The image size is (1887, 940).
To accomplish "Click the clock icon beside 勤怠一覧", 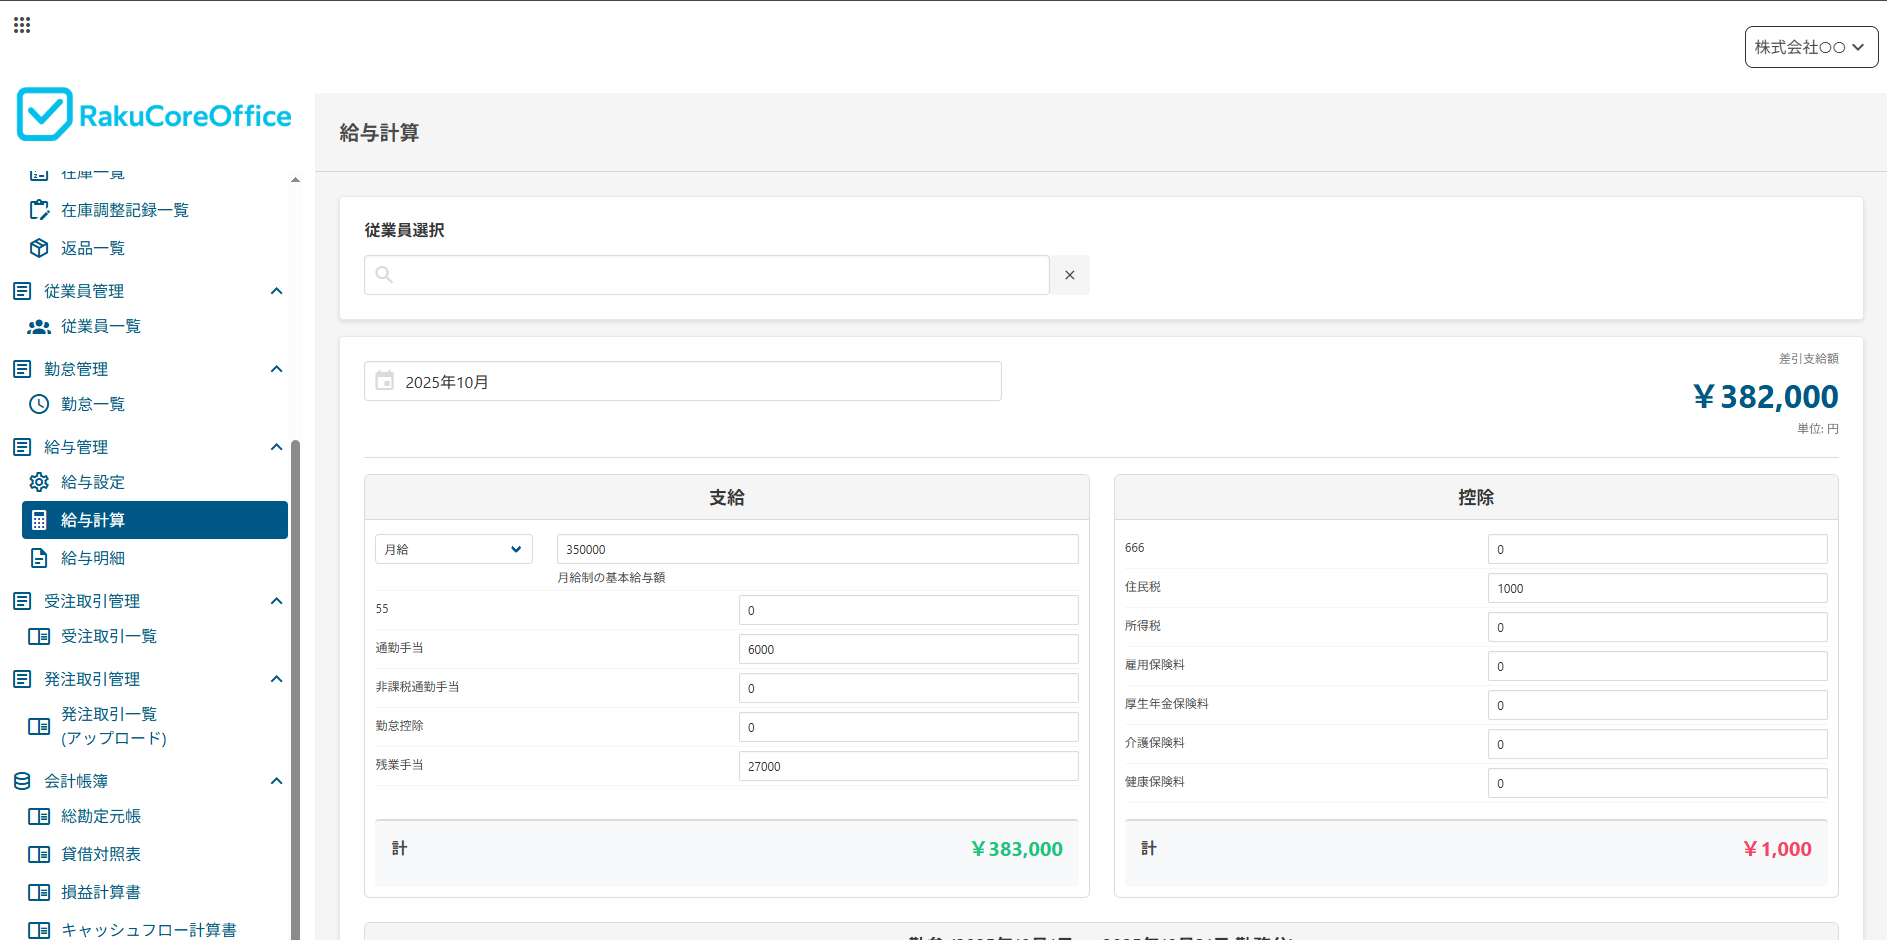I will pyautogui.click(x=39, y=404).
